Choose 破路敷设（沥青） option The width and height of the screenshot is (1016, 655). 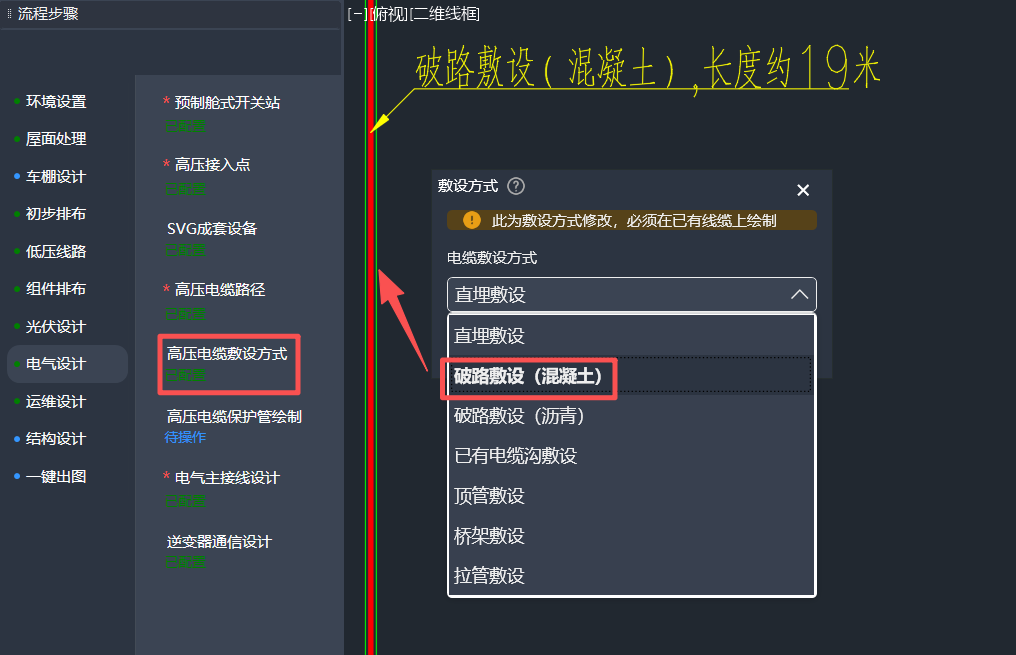coord(519,416)
